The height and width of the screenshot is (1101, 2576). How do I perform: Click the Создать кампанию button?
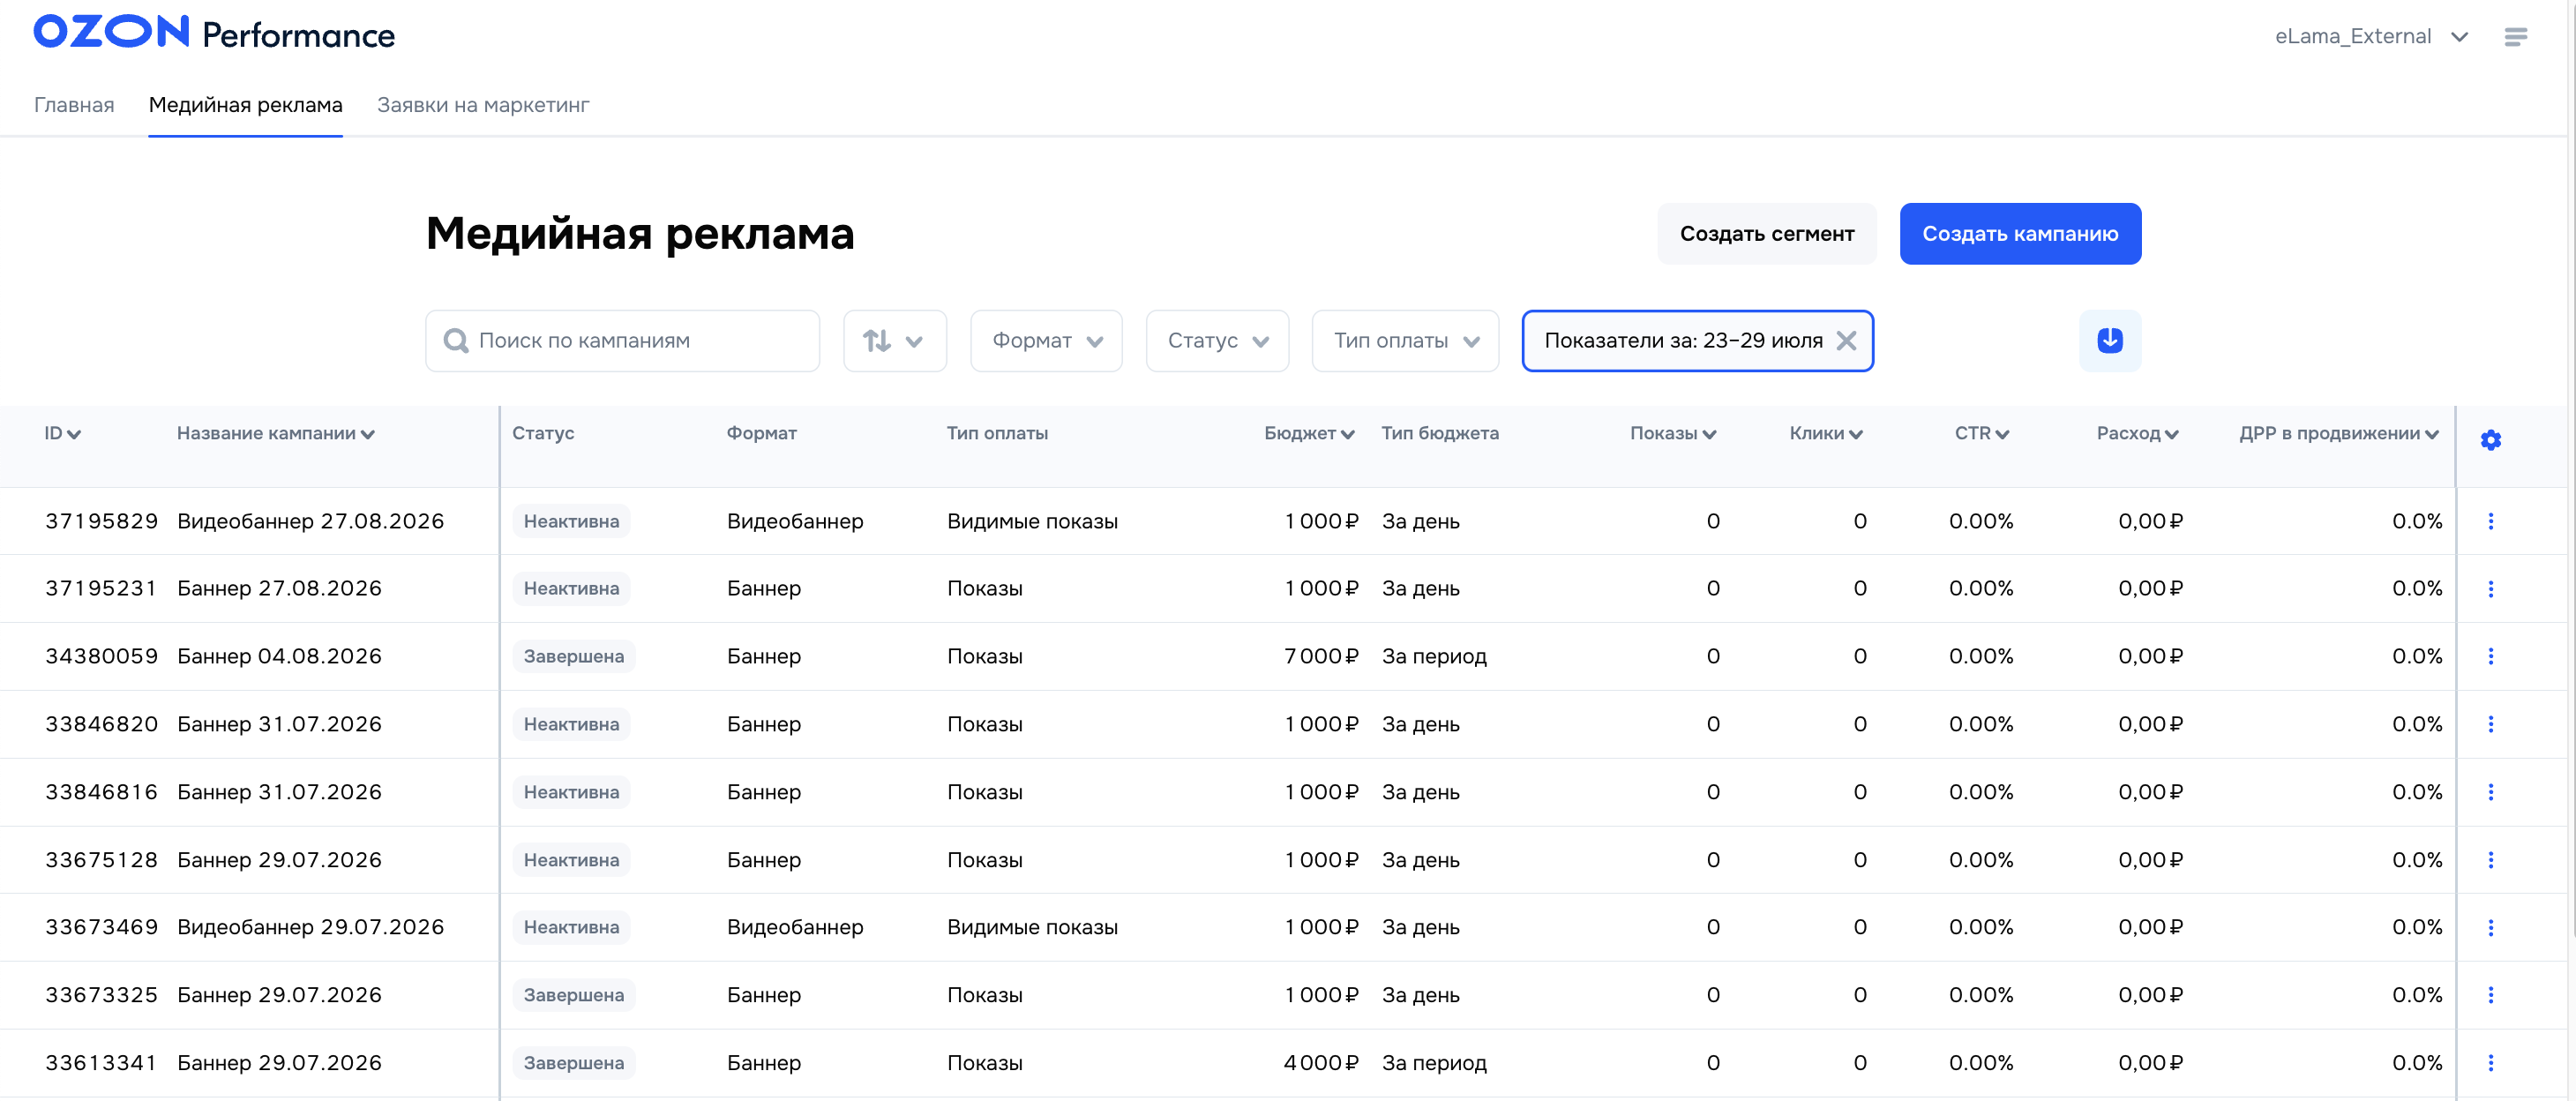click(x=2020, y=234)
